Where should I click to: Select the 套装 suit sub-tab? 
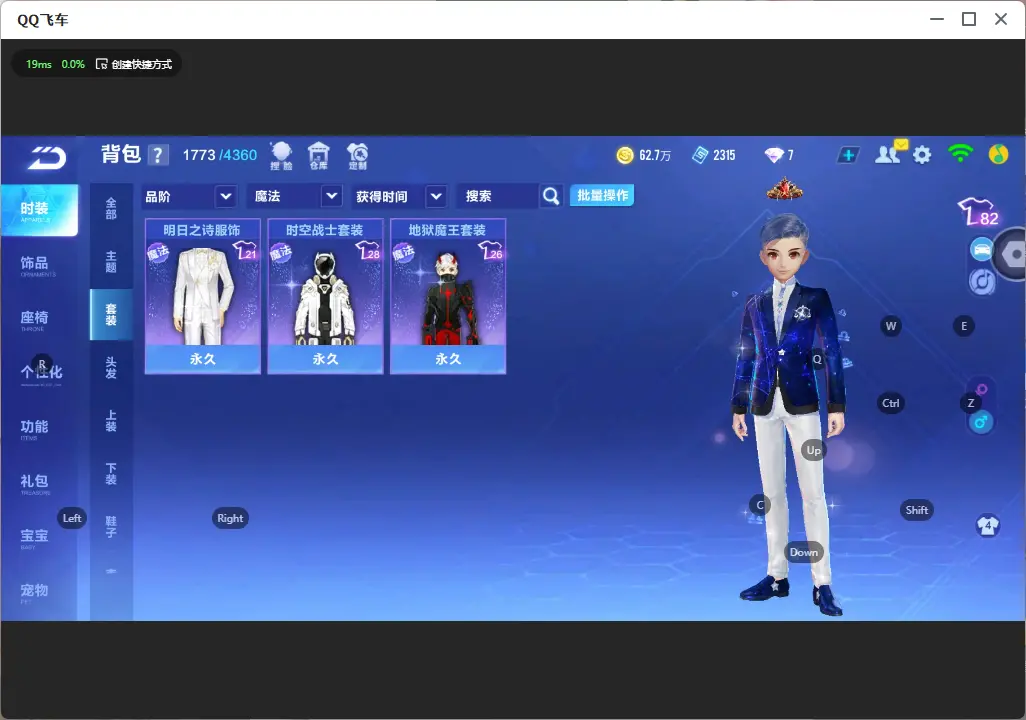111,315
